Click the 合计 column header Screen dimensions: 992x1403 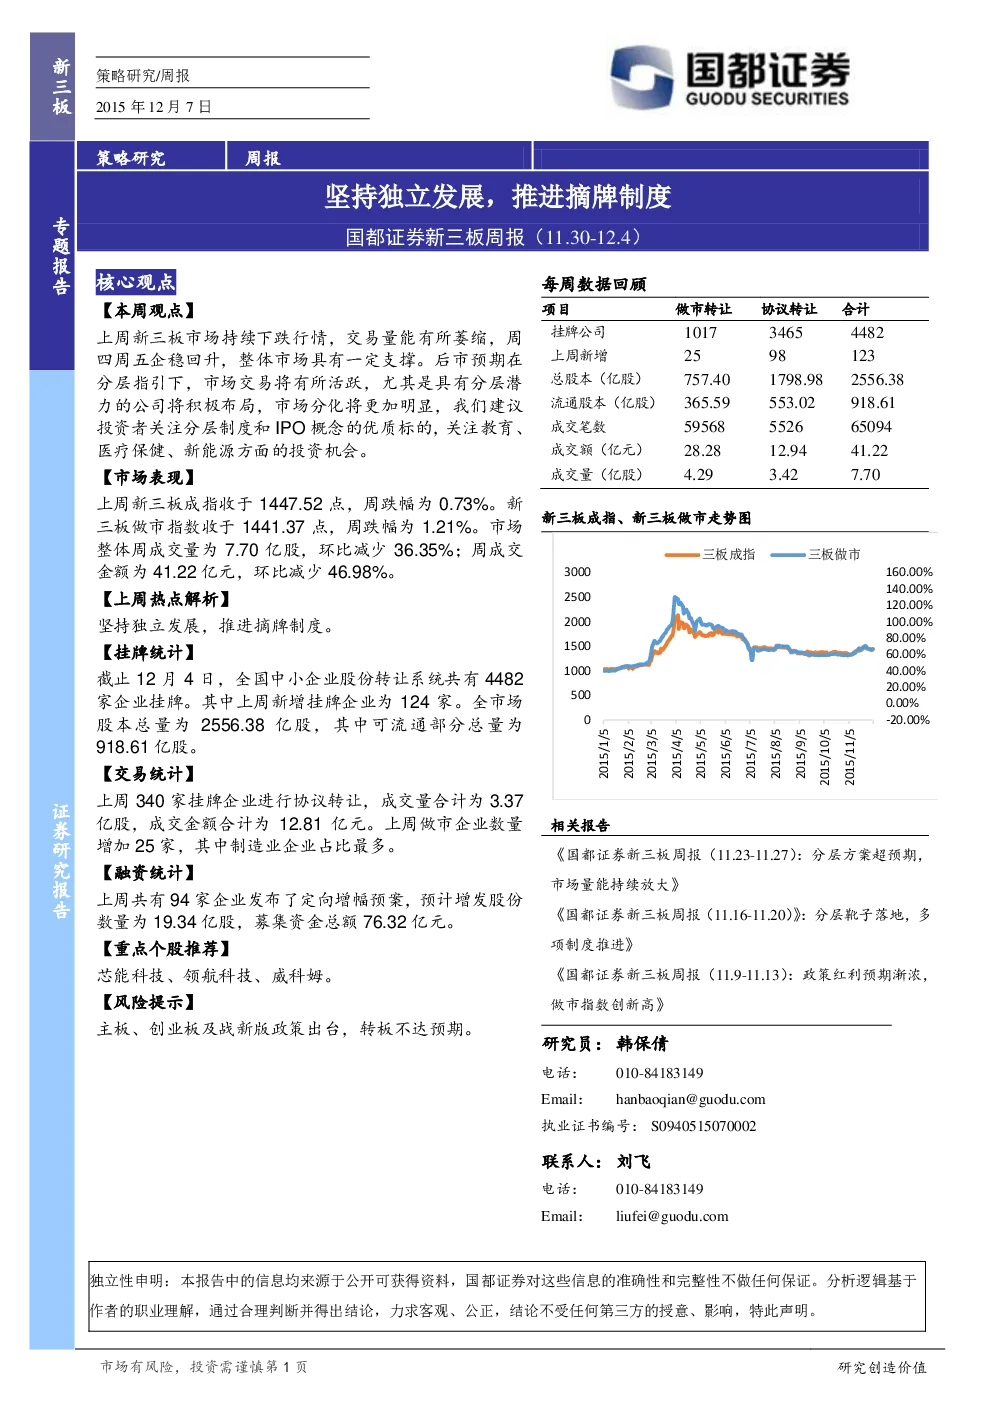pyautogui.click(x=856, y=309)
